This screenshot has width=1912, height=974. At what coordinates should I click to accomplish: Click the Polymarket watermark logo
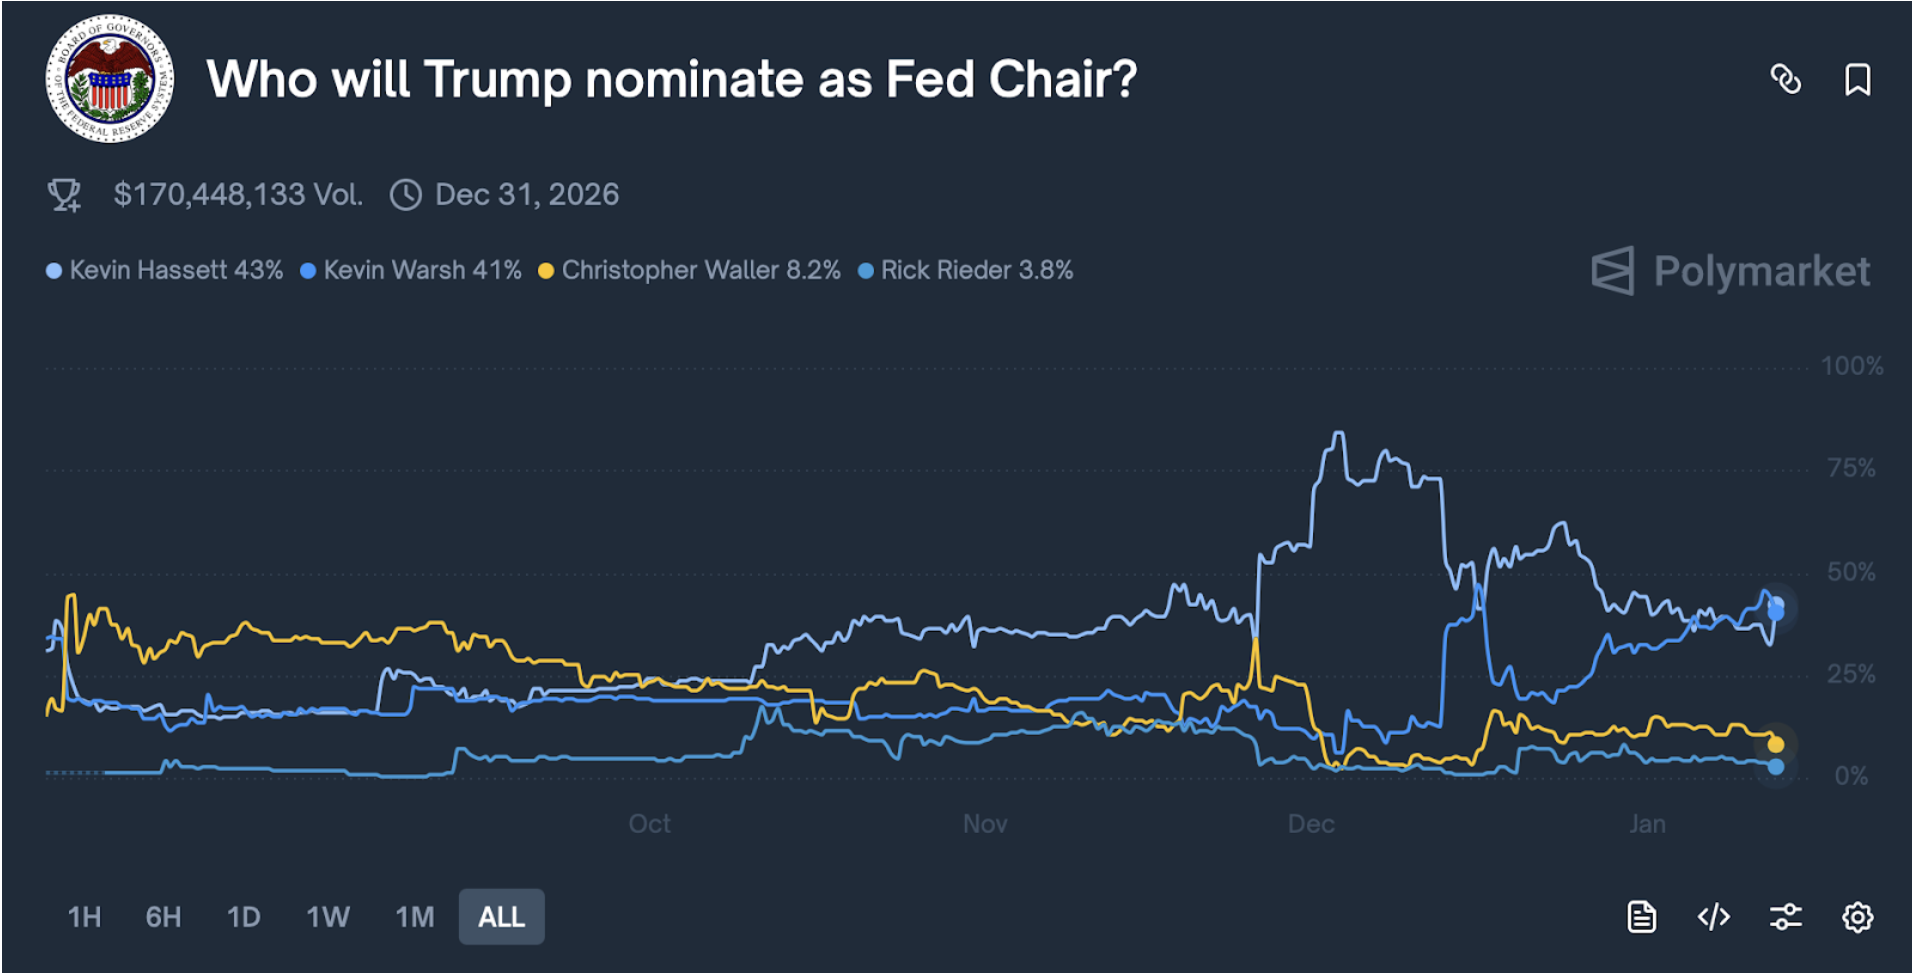pyautogui.click(x=1732, y=271)
